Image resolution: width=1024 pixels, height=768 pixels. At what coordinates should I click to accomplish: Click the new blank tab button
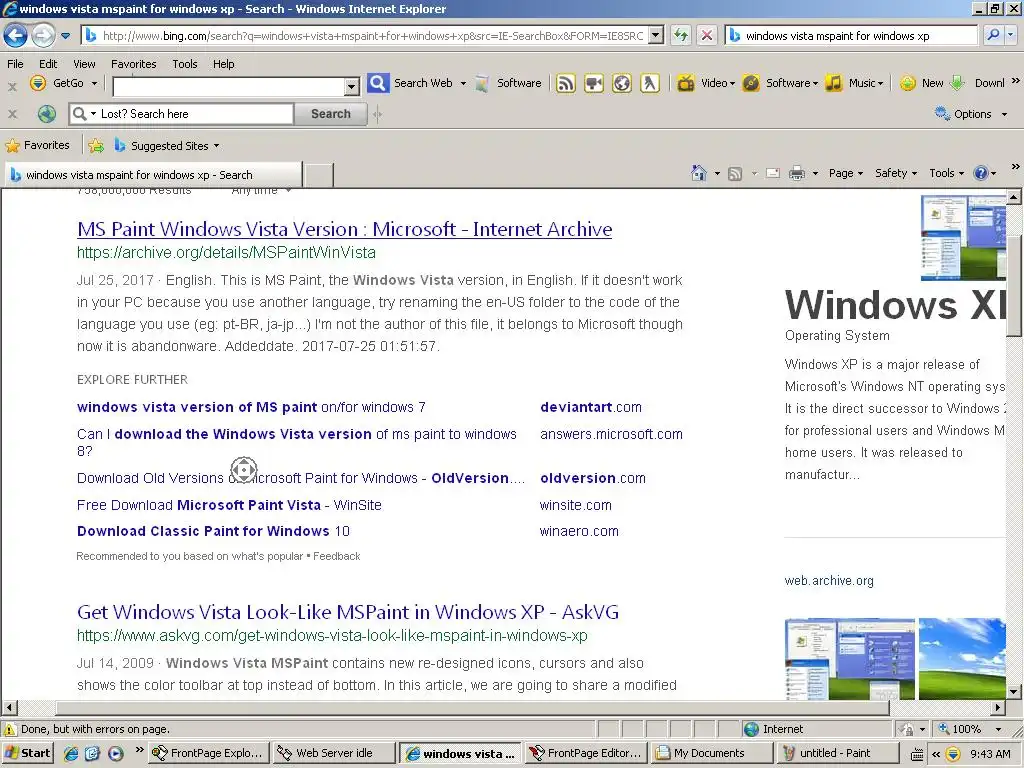point(319,175)
